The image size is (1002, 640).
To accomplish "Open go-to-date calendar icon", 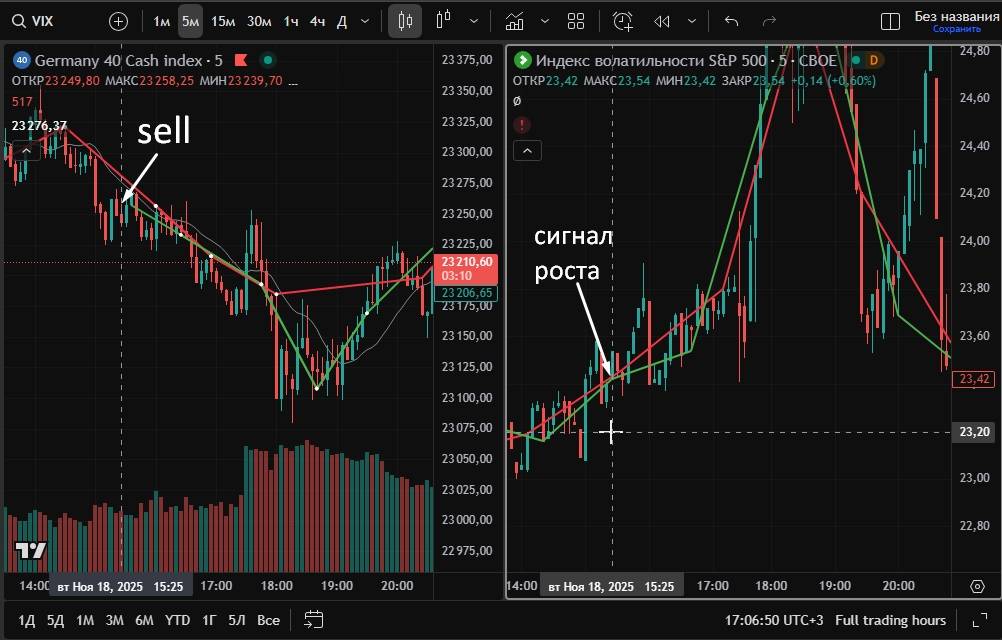I will (314, 620).
